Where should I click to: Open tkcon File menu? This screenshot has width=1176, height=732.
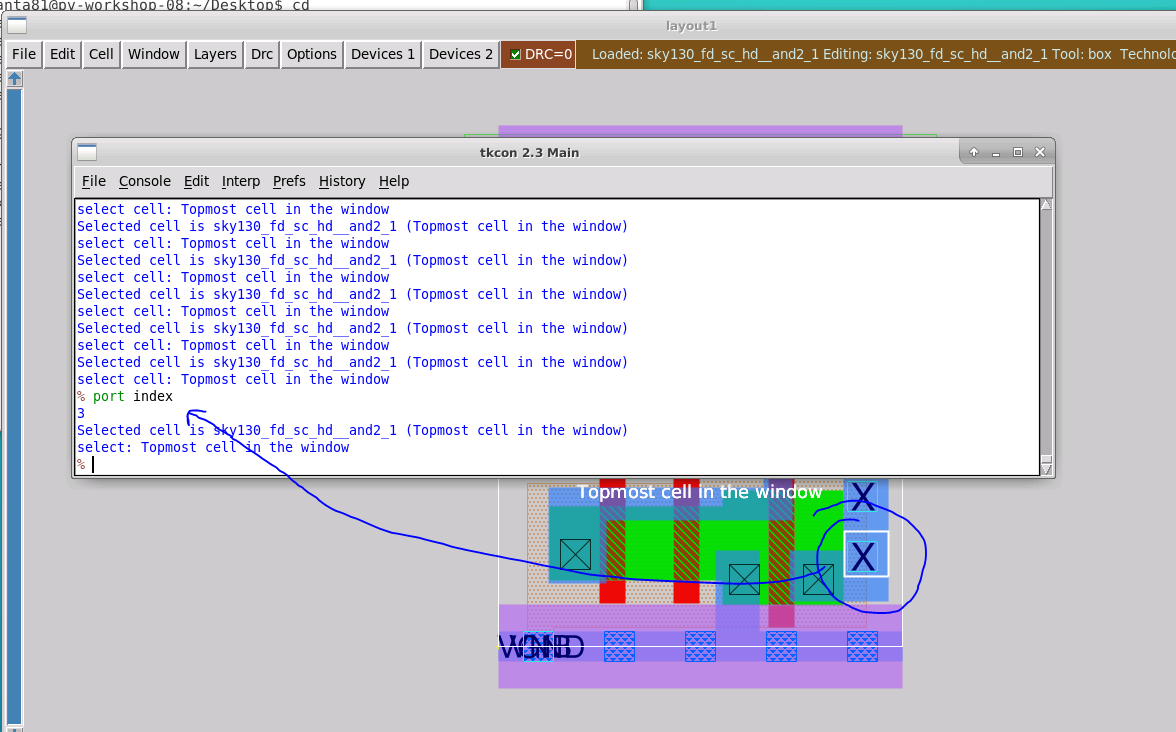coord(94,182)
